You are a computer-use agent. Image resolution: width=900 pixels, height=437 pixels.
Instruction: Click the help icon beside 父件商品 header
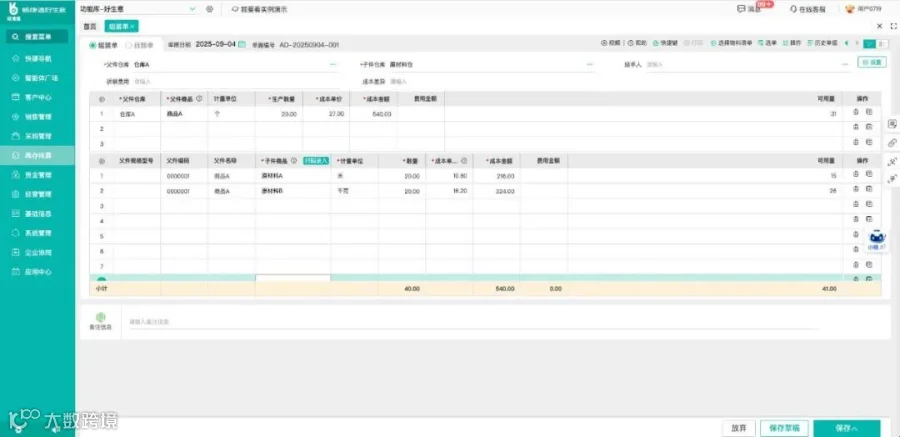click(x=199, y=99)
